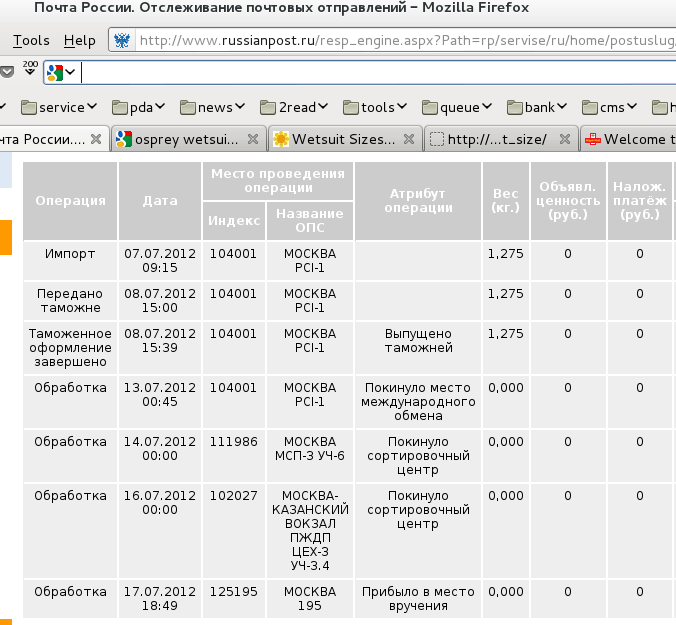676x625 pixels.
Task: Click the Google favicon on osprey tab
Action: click(124, 139)
